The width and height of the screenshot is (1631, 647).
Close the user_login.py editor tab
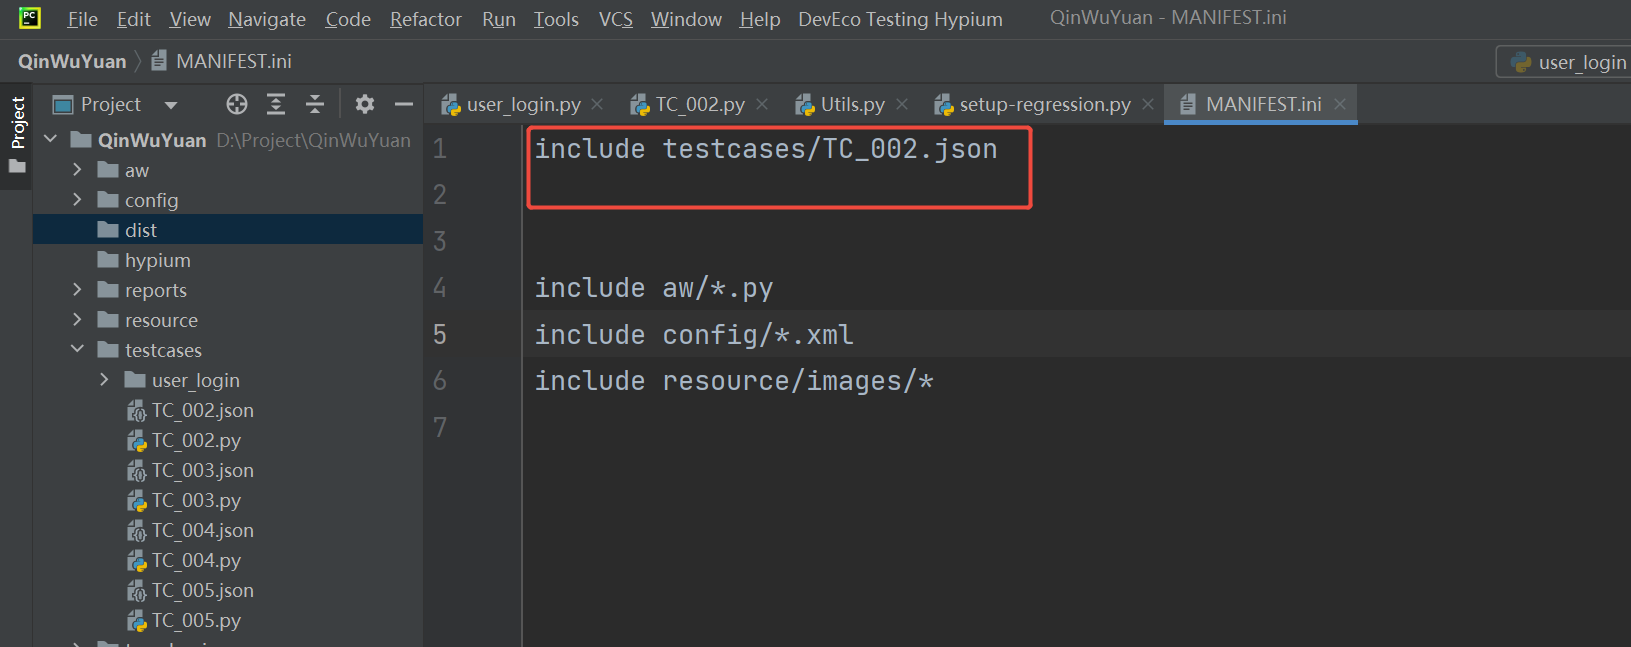point(597,104)
